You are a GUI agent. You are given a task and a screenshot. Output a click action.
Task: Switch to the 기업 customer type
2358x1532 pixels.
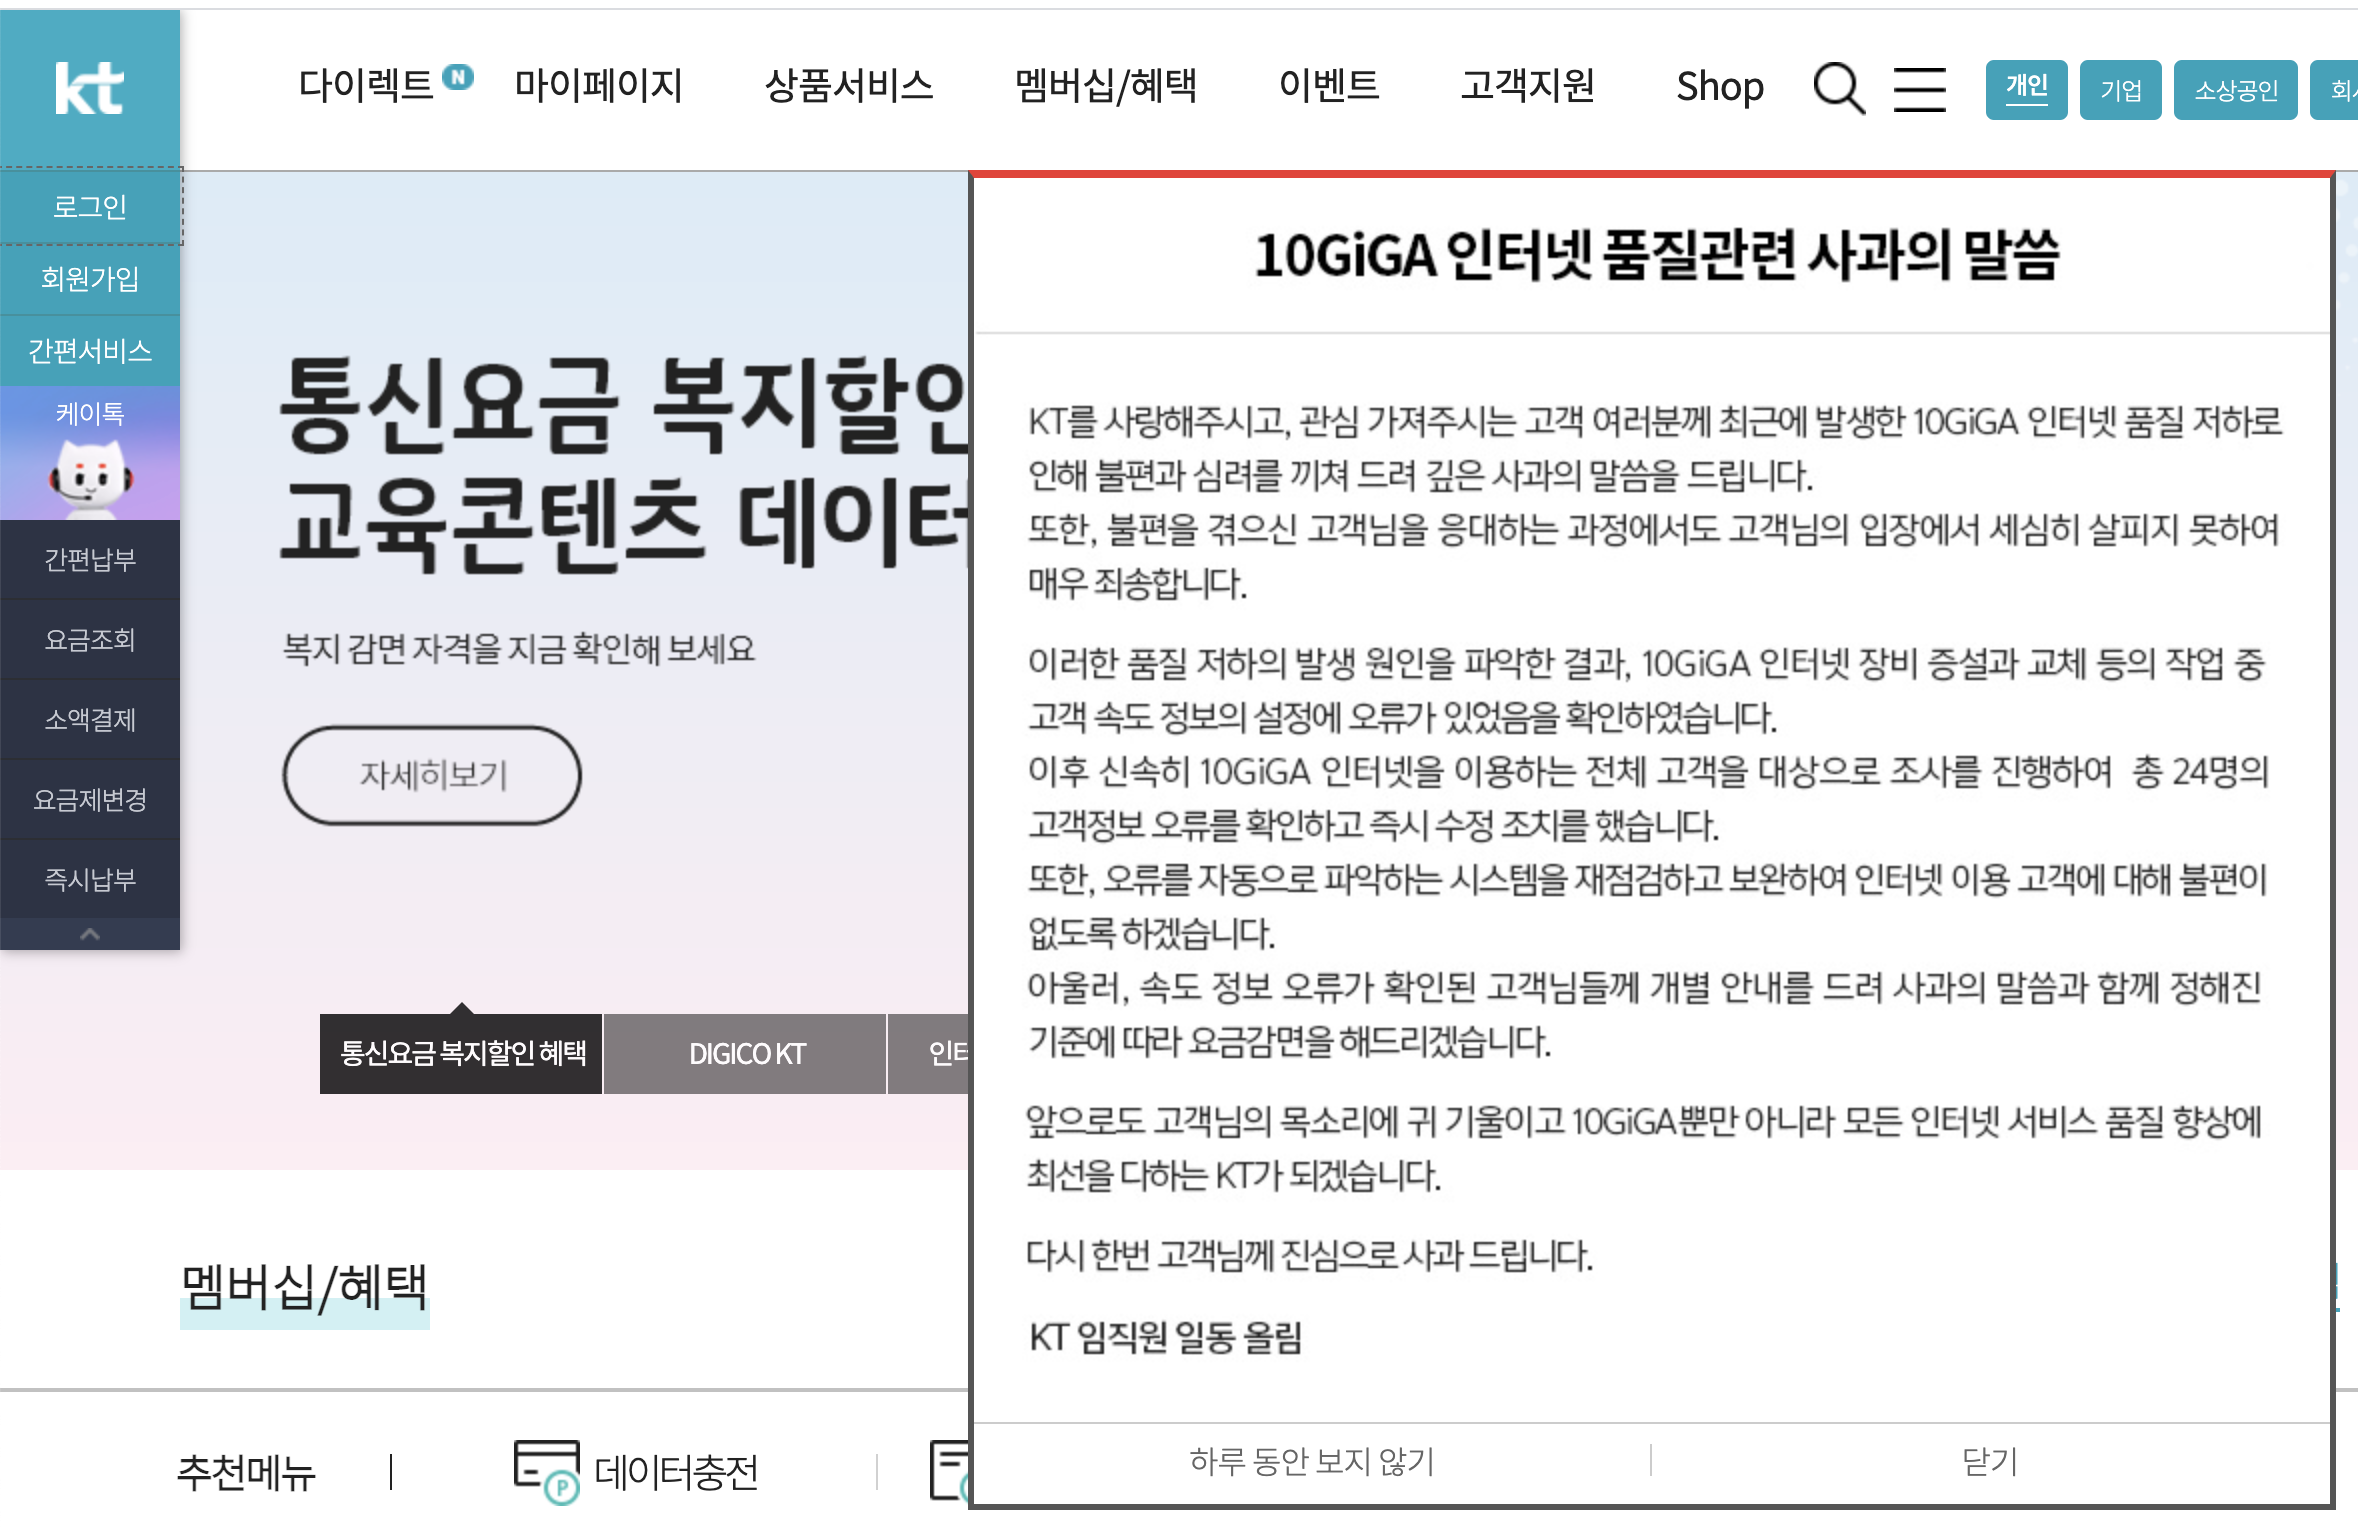(2120, 90)
